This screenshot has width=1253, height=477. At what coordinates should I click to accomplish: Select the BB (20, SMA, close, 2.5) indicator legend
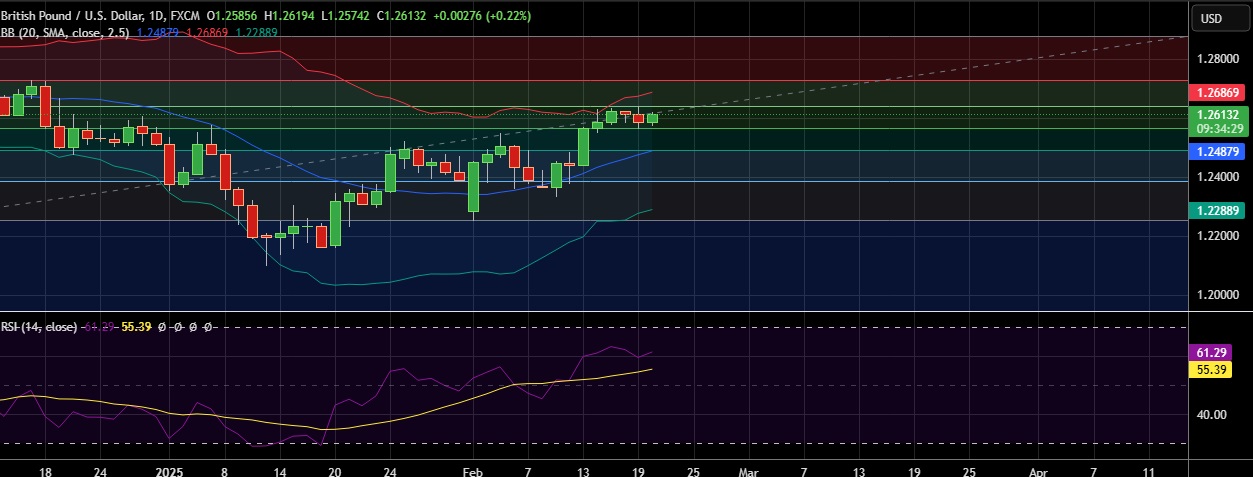66,32
